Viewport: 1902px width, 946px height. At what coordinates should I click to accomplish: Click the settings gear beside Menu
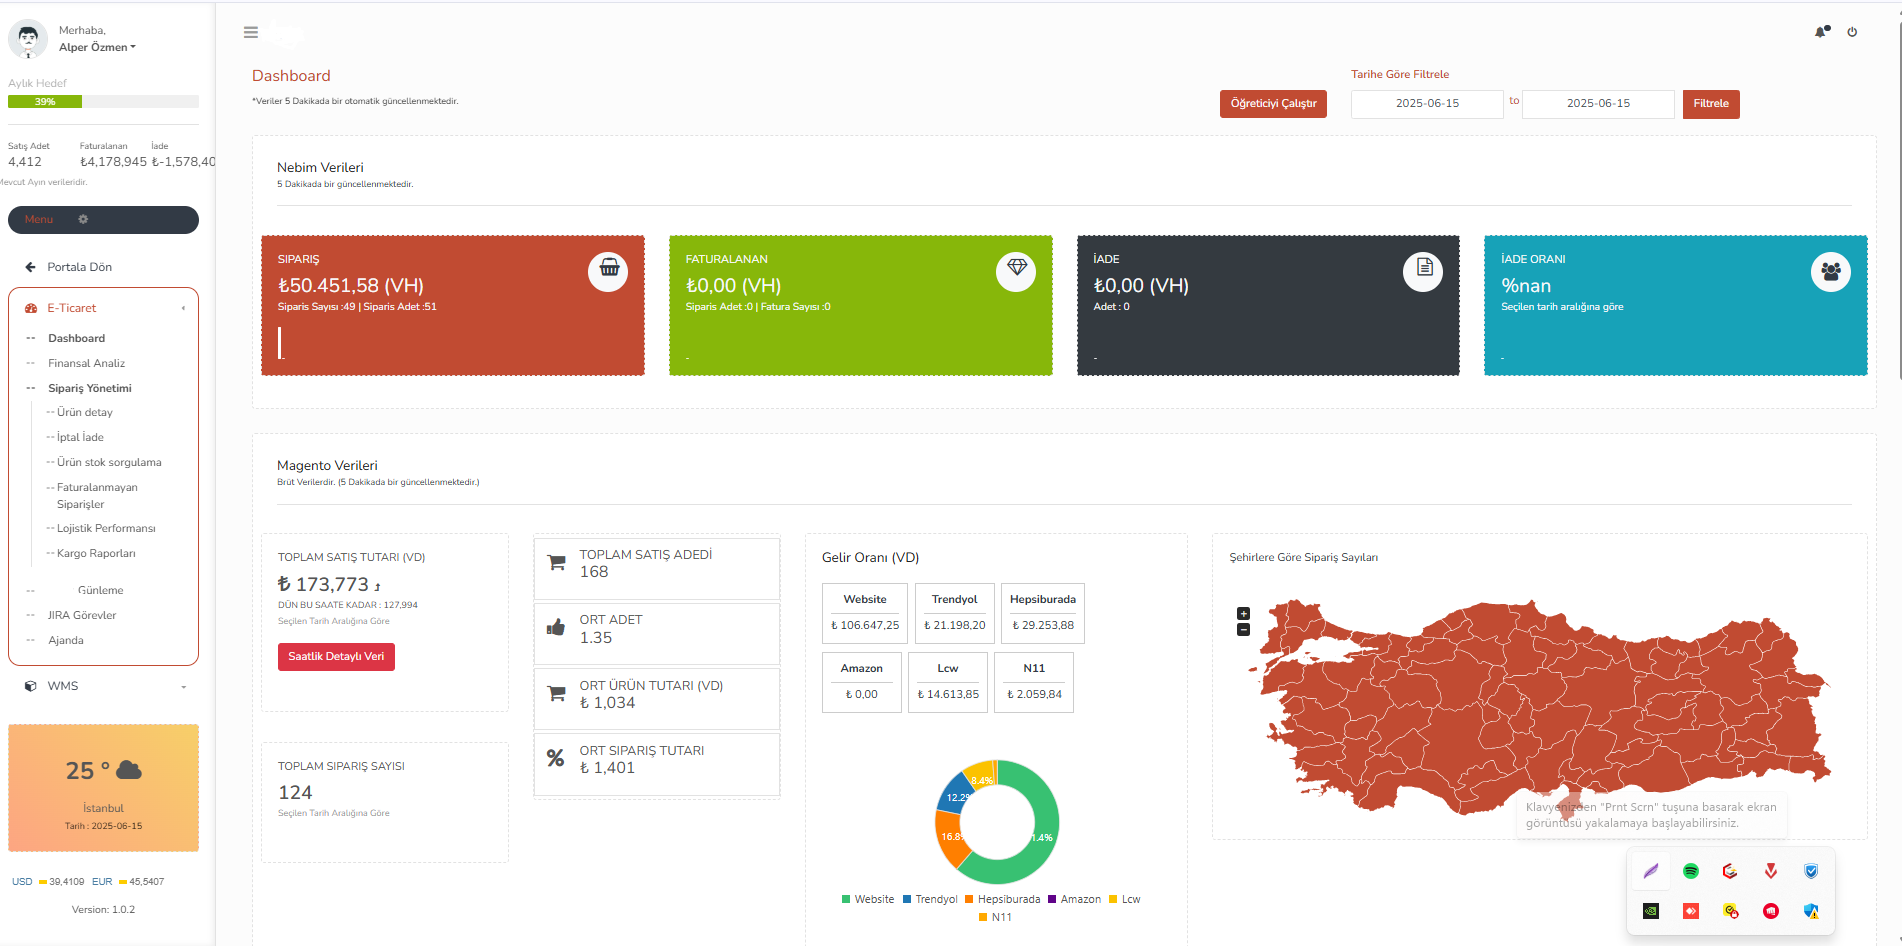tap(83, 219)
